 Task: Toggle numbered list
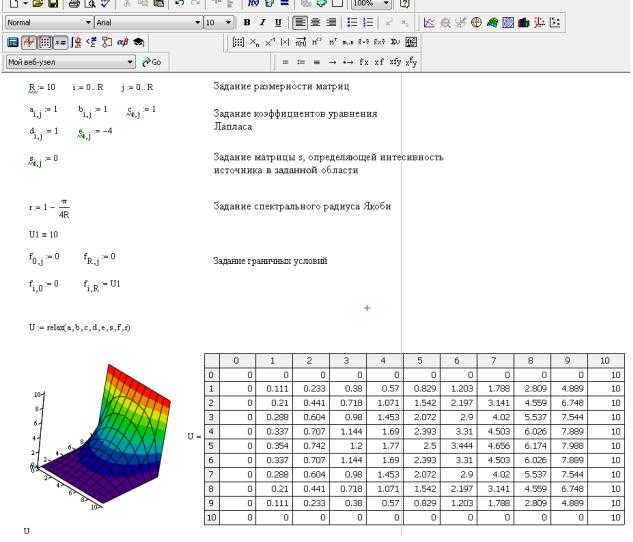tap(368, 23)
